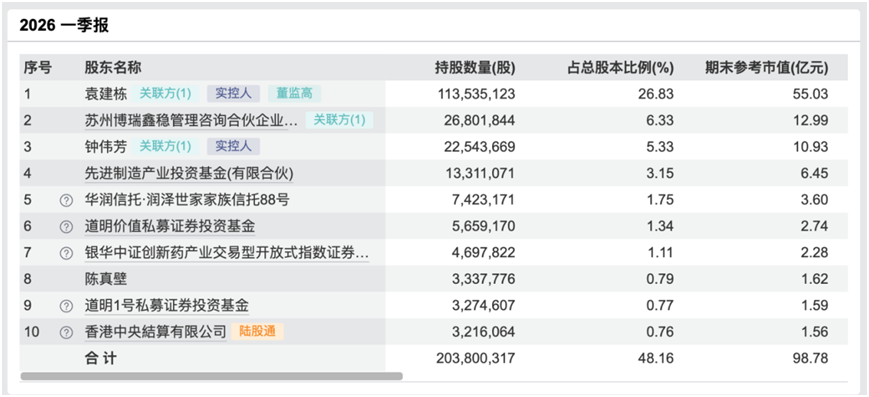The height and width of the screenshot is (397, 869).
Task: Click the 实控人 tag next to 钟伟芳
Action: point(233,147)
